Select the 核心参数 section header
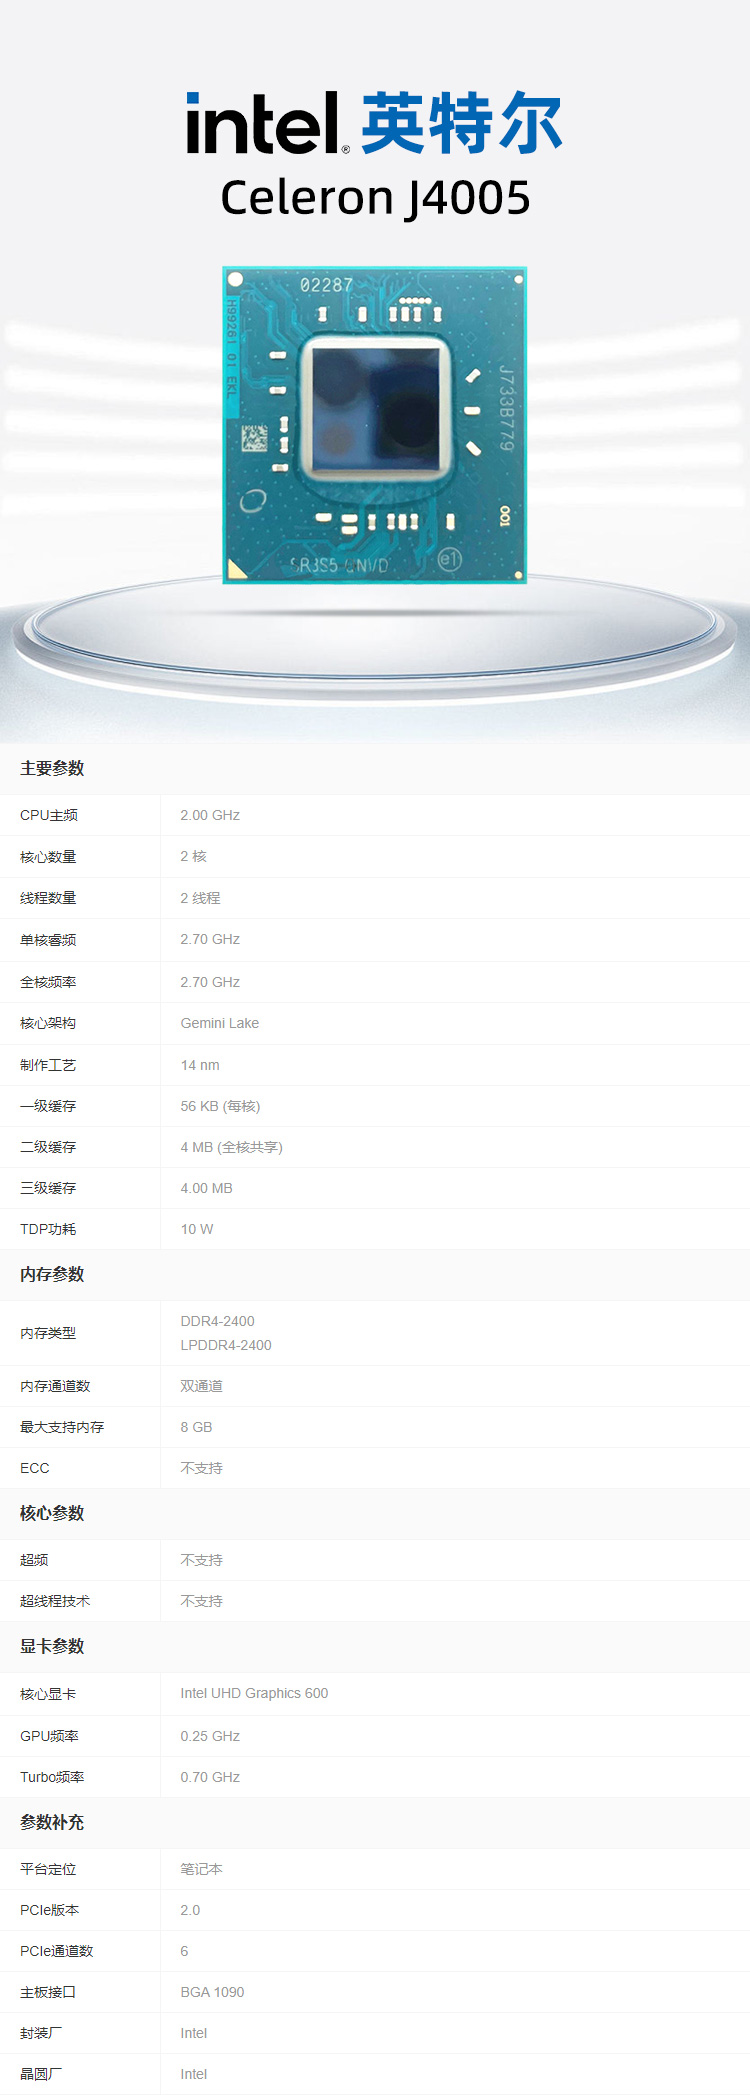 click(x=52, y=1513)
